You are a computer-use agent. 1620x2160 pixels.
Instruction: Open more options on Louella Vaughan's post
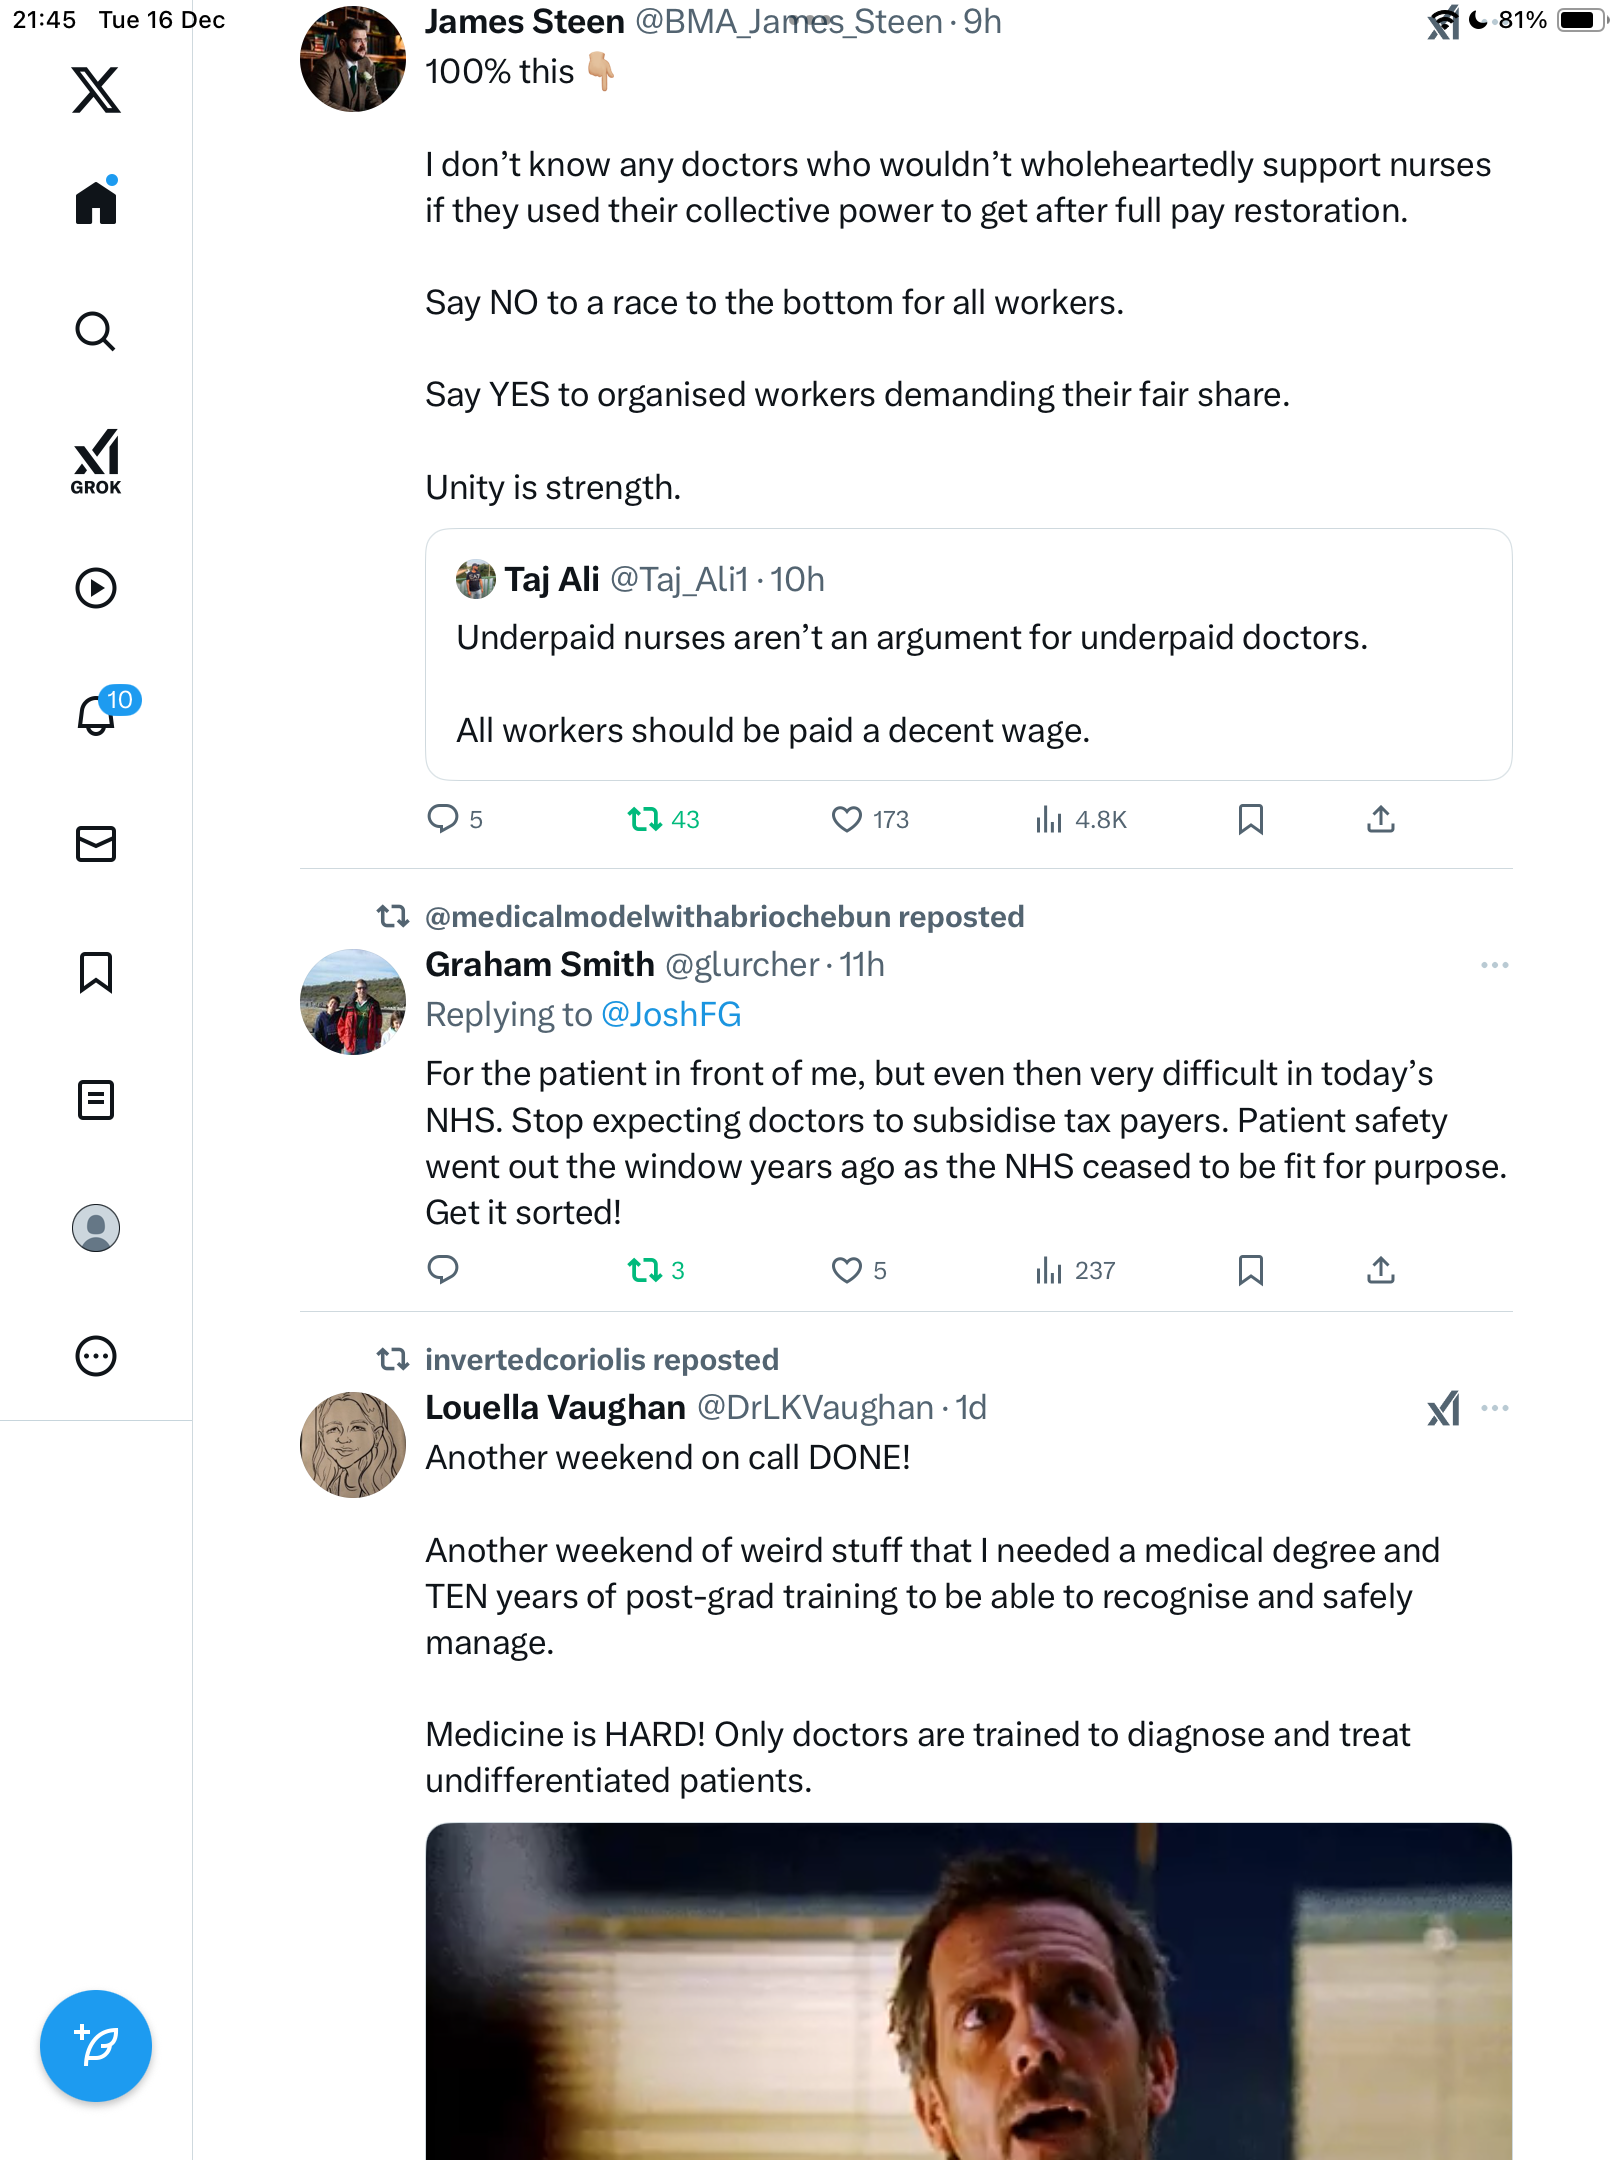coord(1494,1408)
